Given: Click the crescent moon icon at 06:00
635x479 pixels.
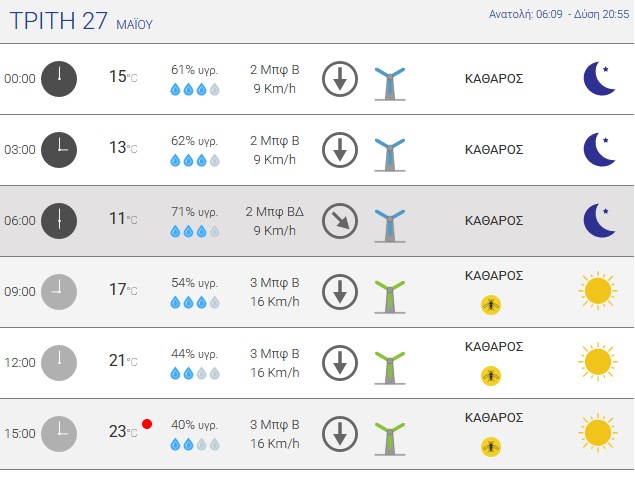Looking at the screenshot, I should tap(599, 221).
